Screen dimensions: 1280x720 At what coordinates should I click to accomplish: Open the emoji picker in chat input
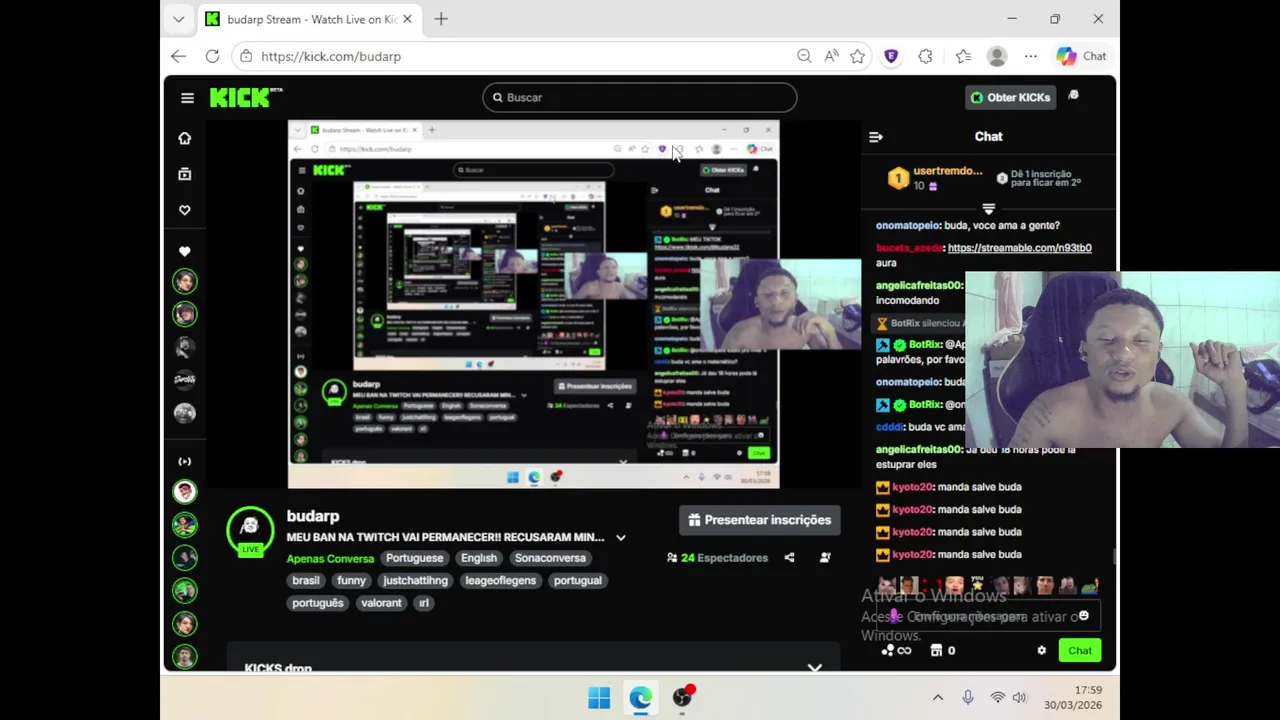[1084, 616]
